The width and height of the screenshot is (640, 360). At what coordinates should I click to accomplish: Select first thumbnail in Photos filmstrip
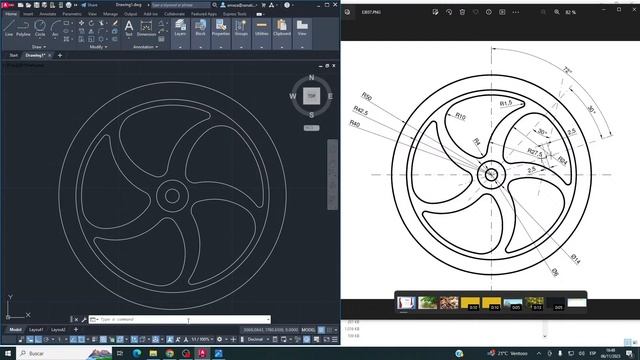point(406,303)
